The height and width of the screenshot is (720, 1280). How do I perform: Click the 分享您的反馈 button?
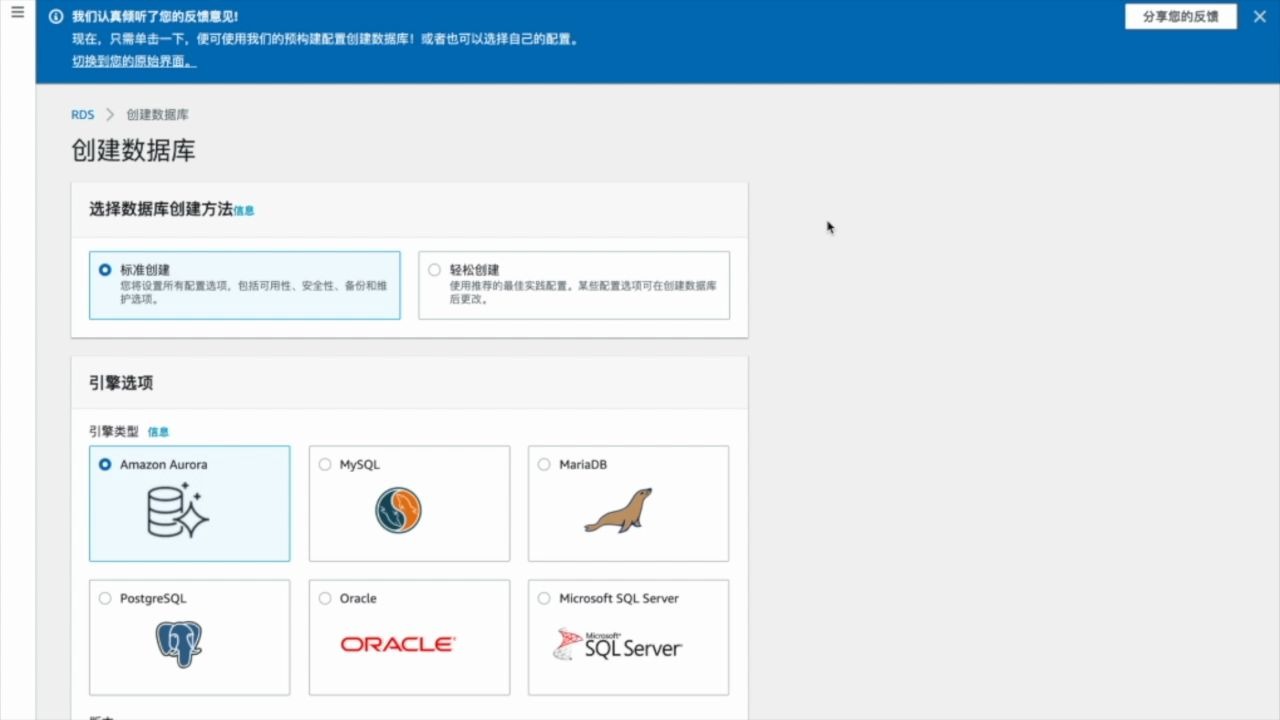click(1182, 17)
